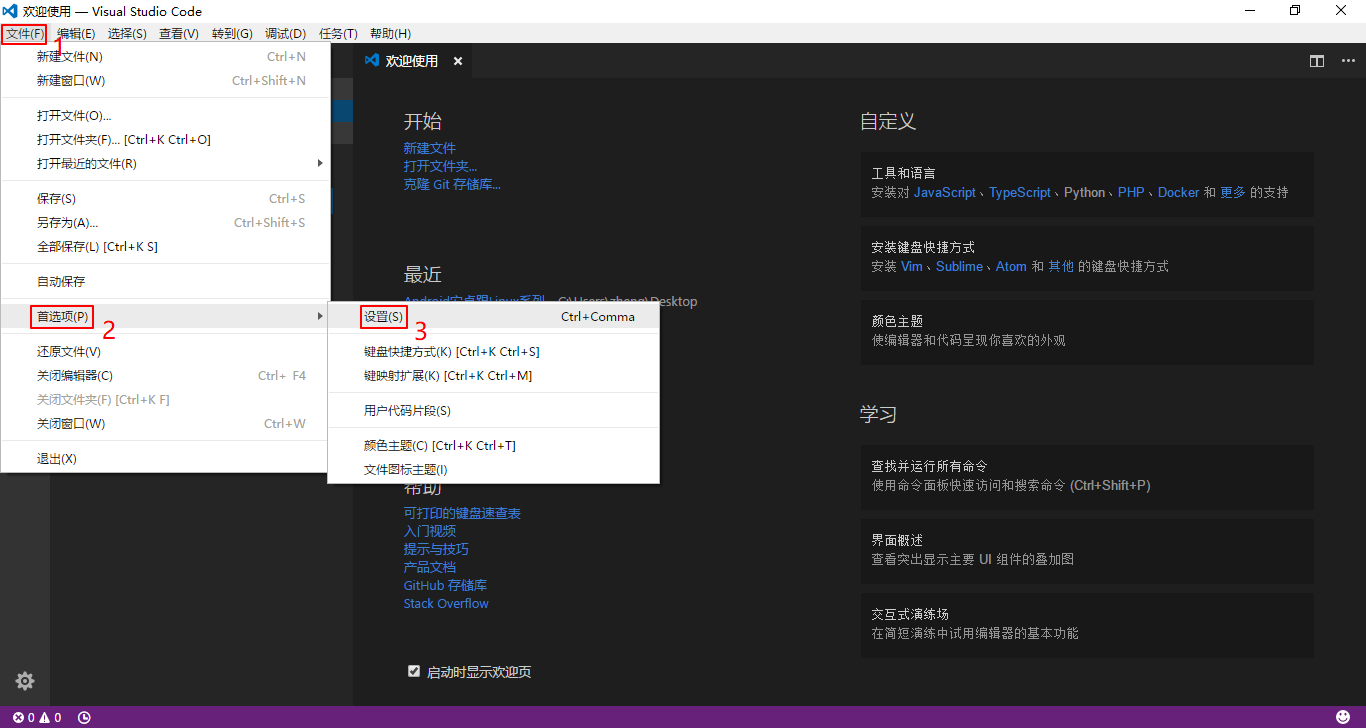Toggle the 启动时显示欢迎页 checkbox
This screenshot has height=728, width=1366.
(414, 671)
